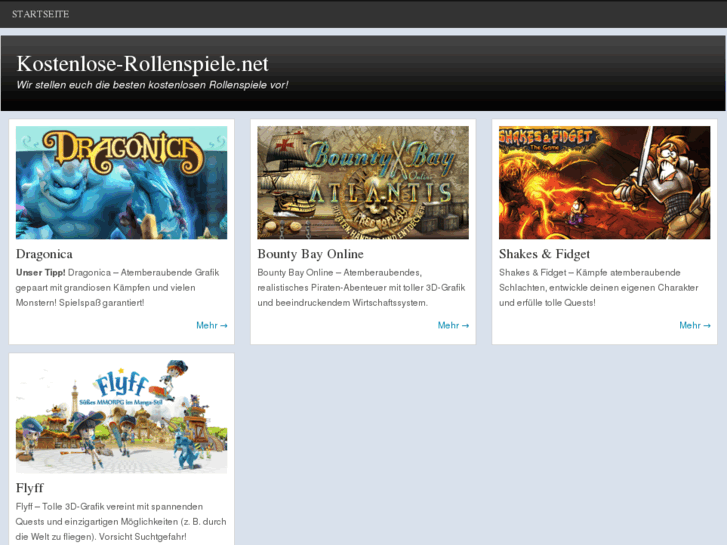Click the Bounty Bay Online heading
Screen dimensions: 727x545
click(310, 254)
